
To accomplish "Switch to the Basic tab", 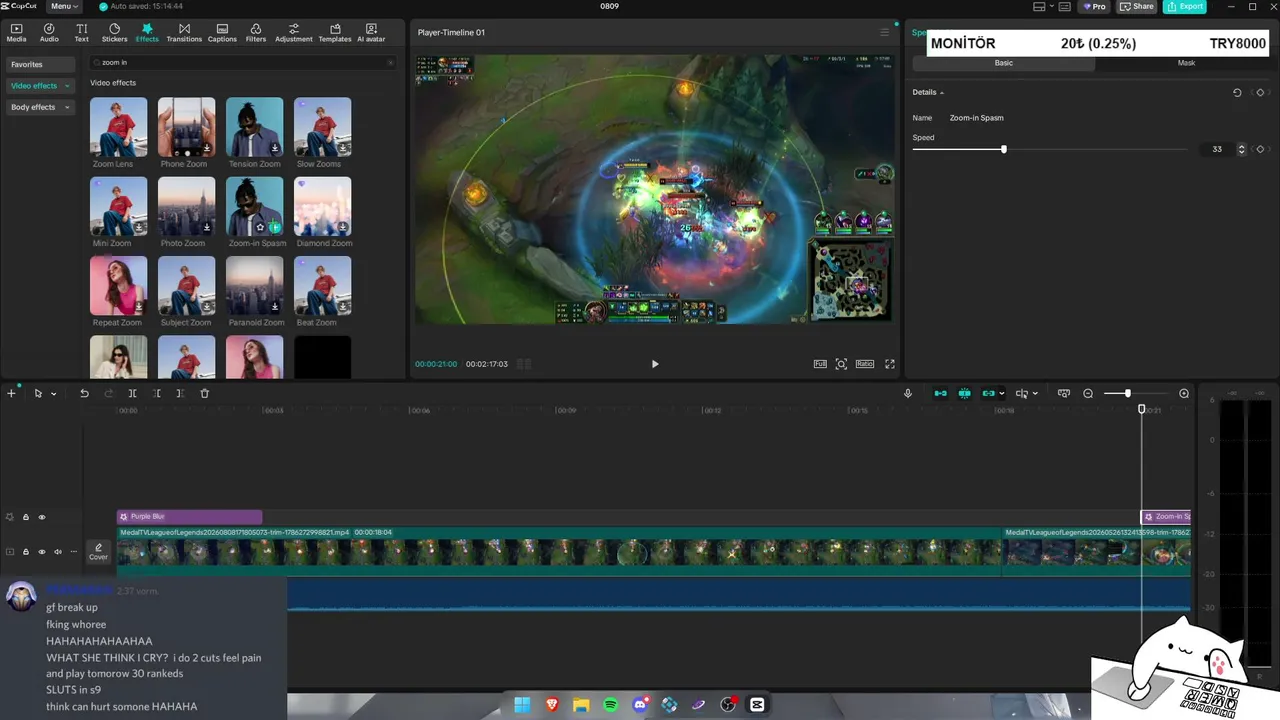I will pyautogui.click(x=1003, y=63).
